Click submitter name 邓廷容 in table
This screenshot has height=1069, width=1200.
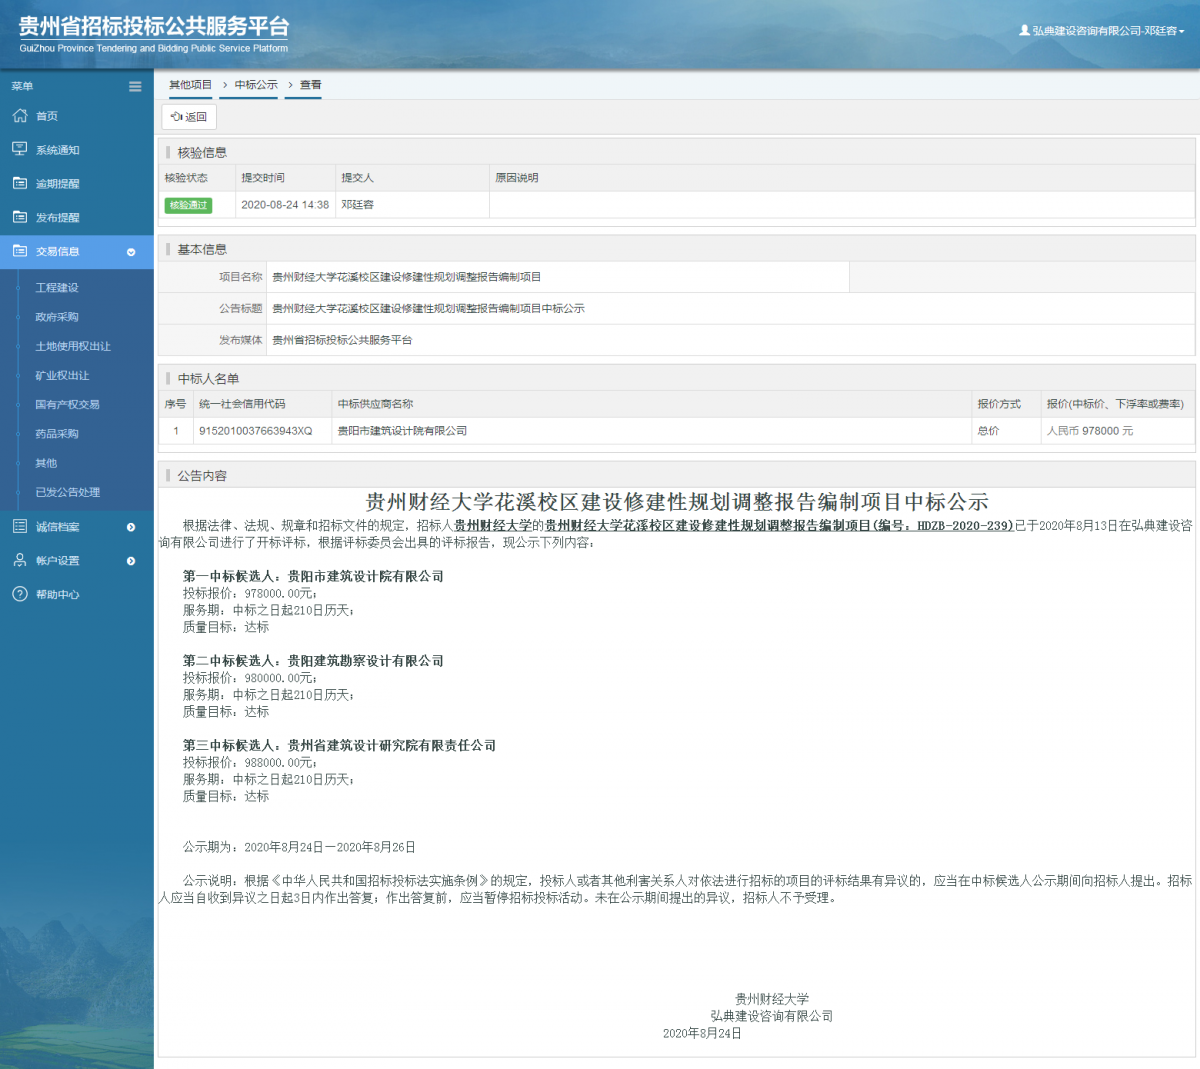[357, 205]
